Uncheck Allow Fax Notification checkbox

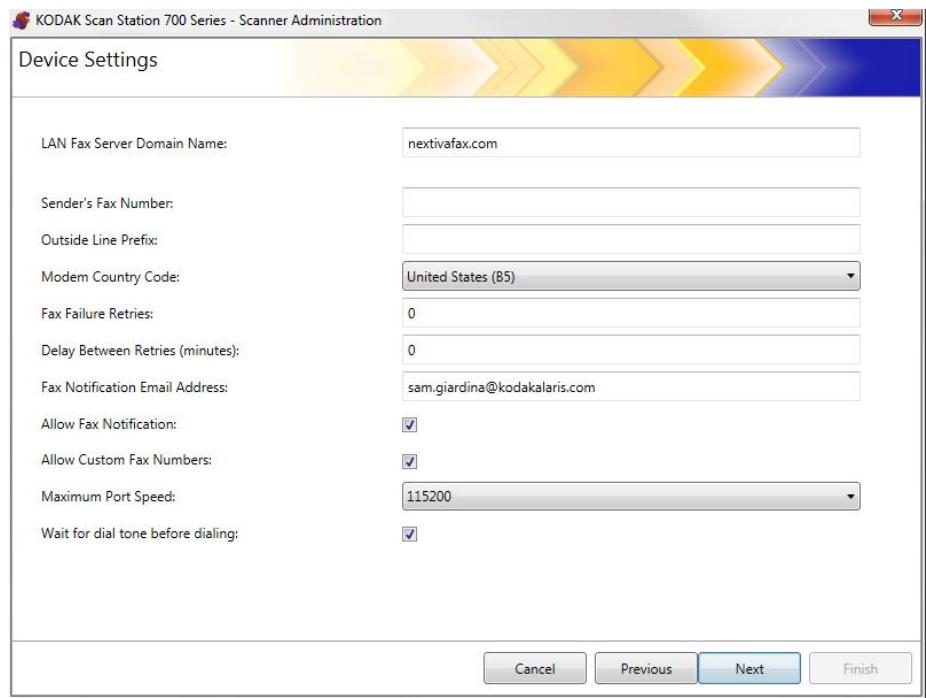coord(410,425)
